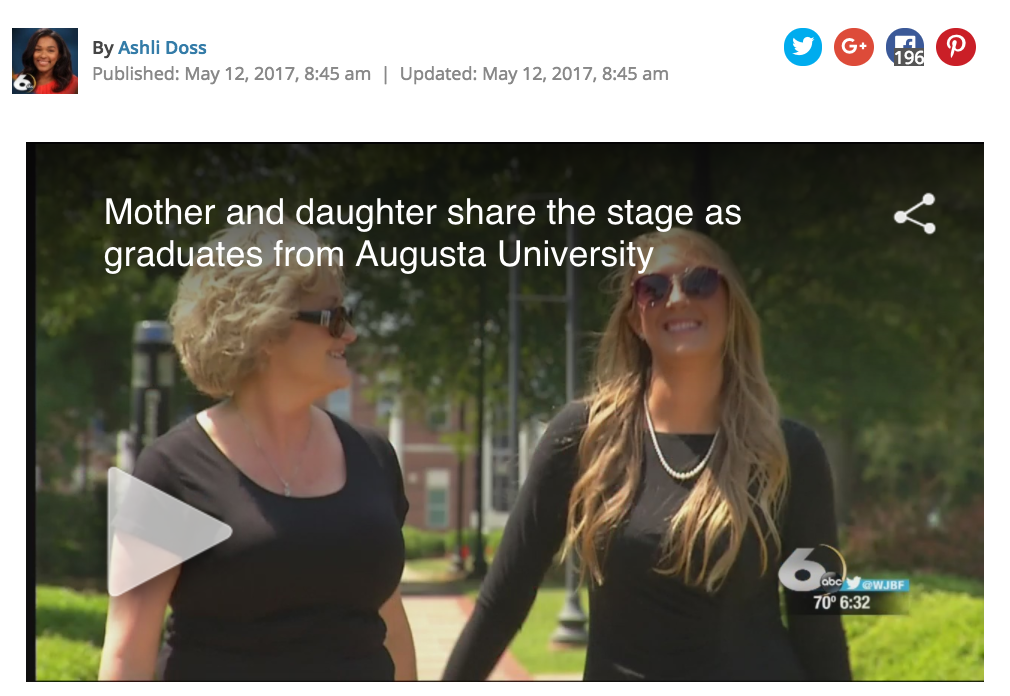Pin the article on Pinterest
Viewport: 1010px width, 696px height.
[955, 47]
